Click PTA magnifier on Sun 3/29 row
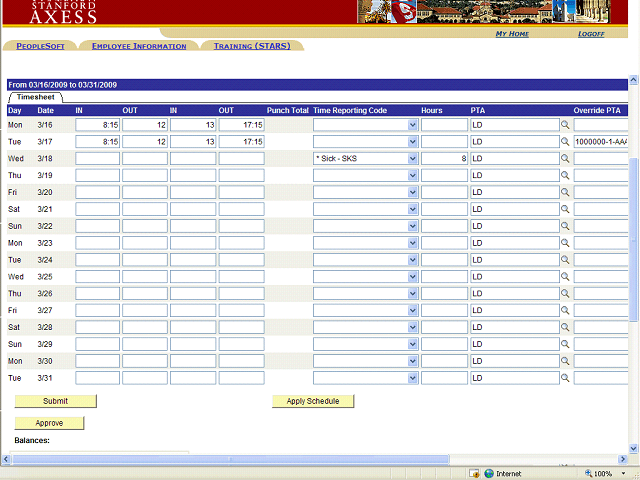The image size is (640, 480). (x=565, y=344)
